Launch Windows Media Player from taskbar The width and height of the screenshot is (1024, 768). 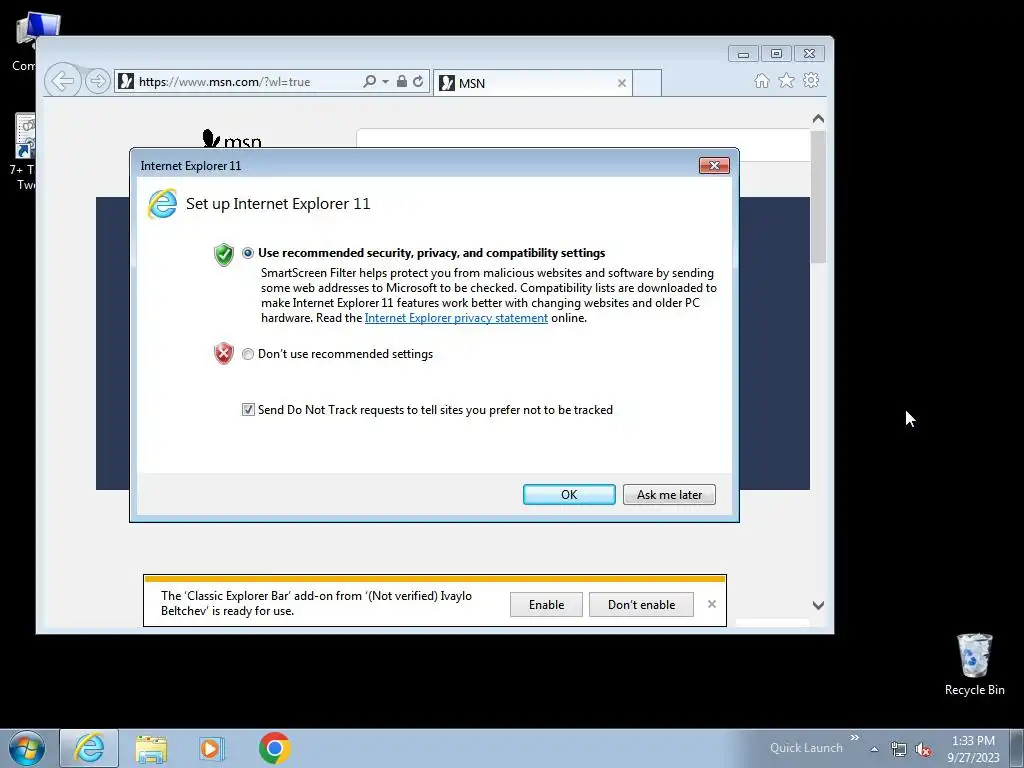(x=212, y=748)
